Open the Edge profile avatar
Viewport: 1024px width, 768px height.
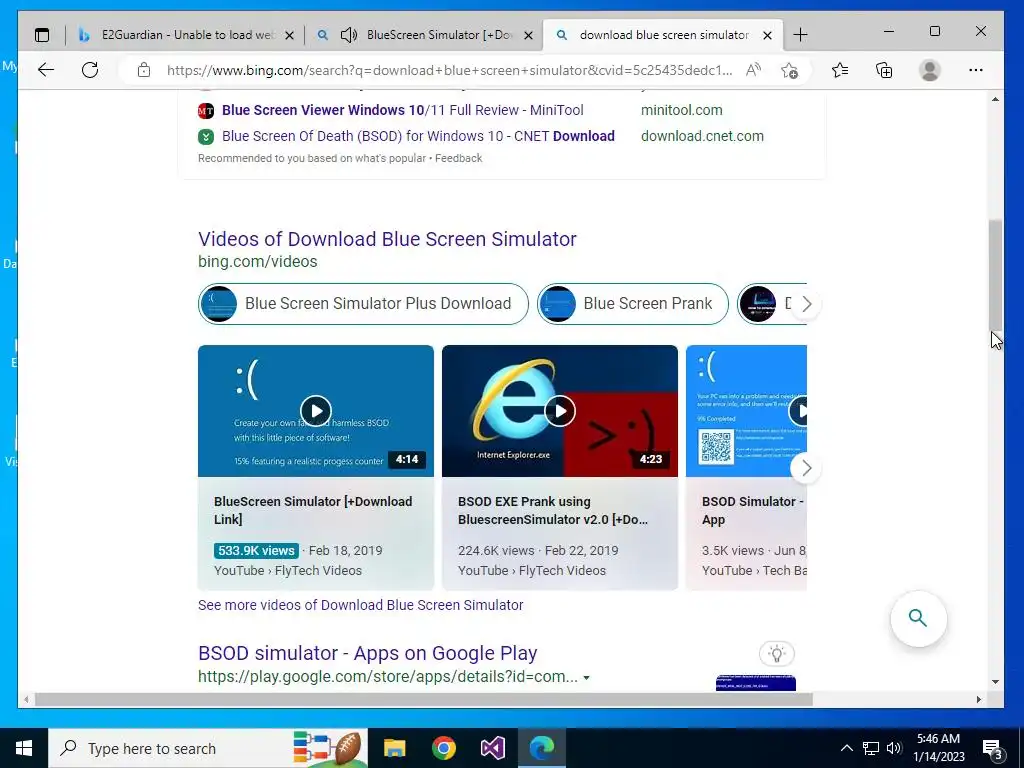pyautogui.click(x=929, y=70)
